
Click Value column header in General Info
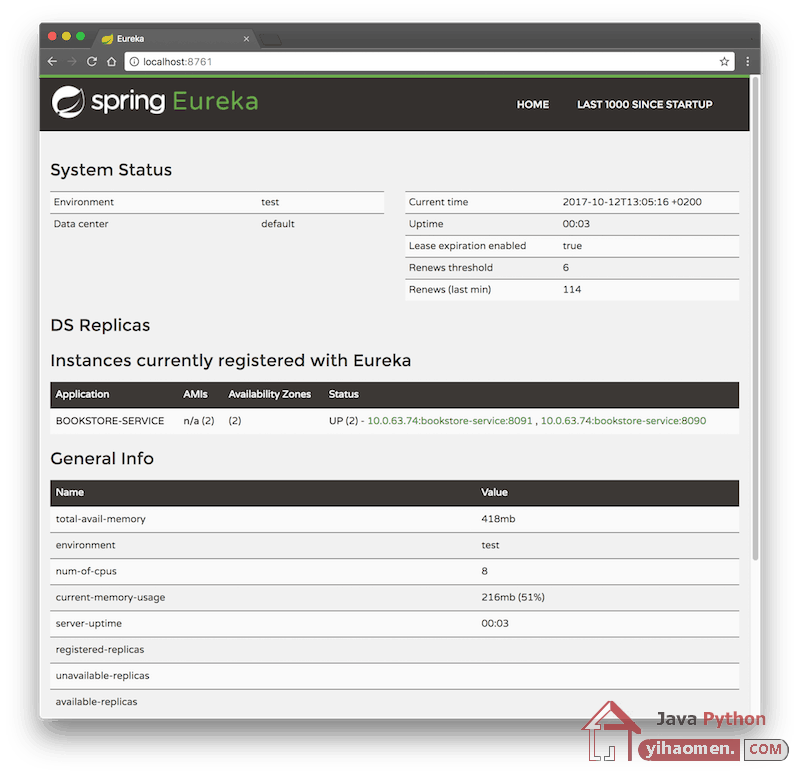[494, 492]
